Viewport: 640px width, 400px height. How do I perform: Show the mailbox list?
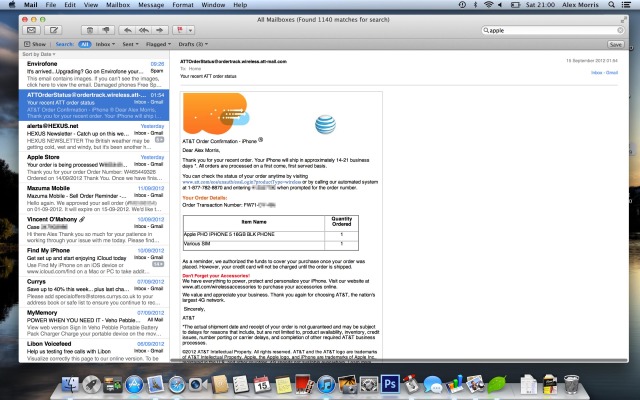coord(35,44)
